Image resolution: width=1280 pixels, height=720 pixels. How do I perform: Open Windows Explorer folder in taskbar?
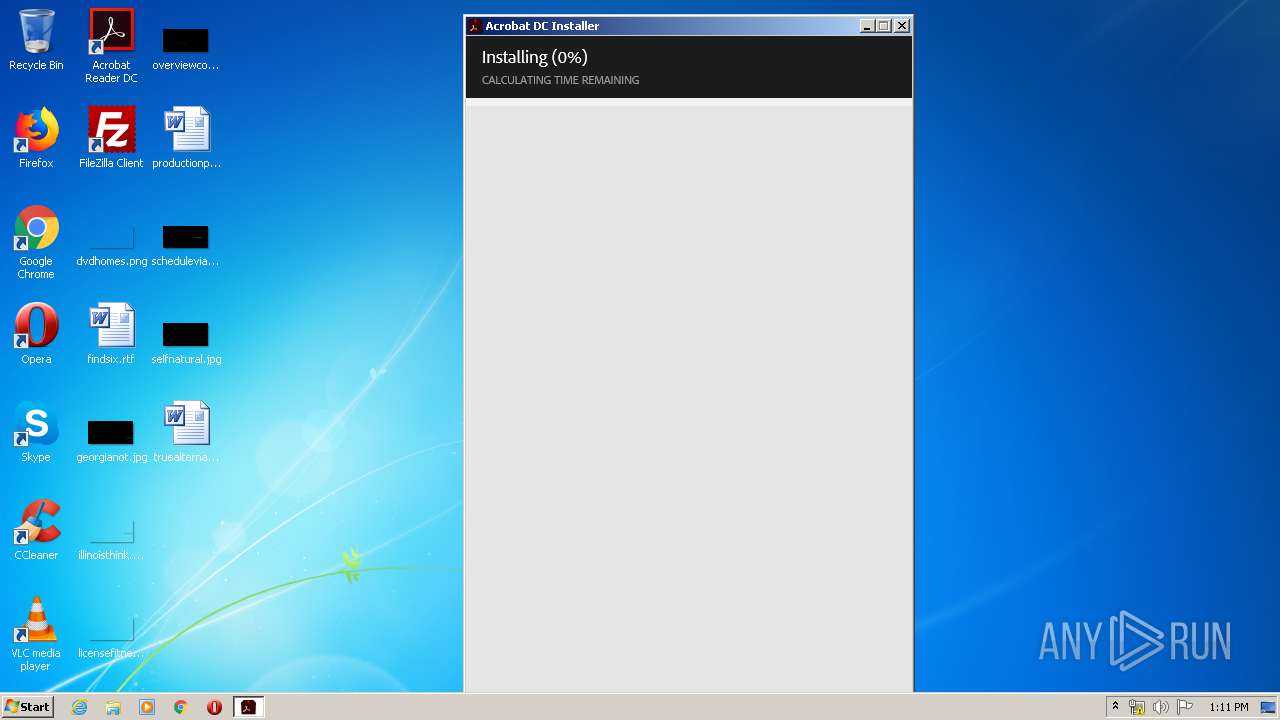click(113, 707)
